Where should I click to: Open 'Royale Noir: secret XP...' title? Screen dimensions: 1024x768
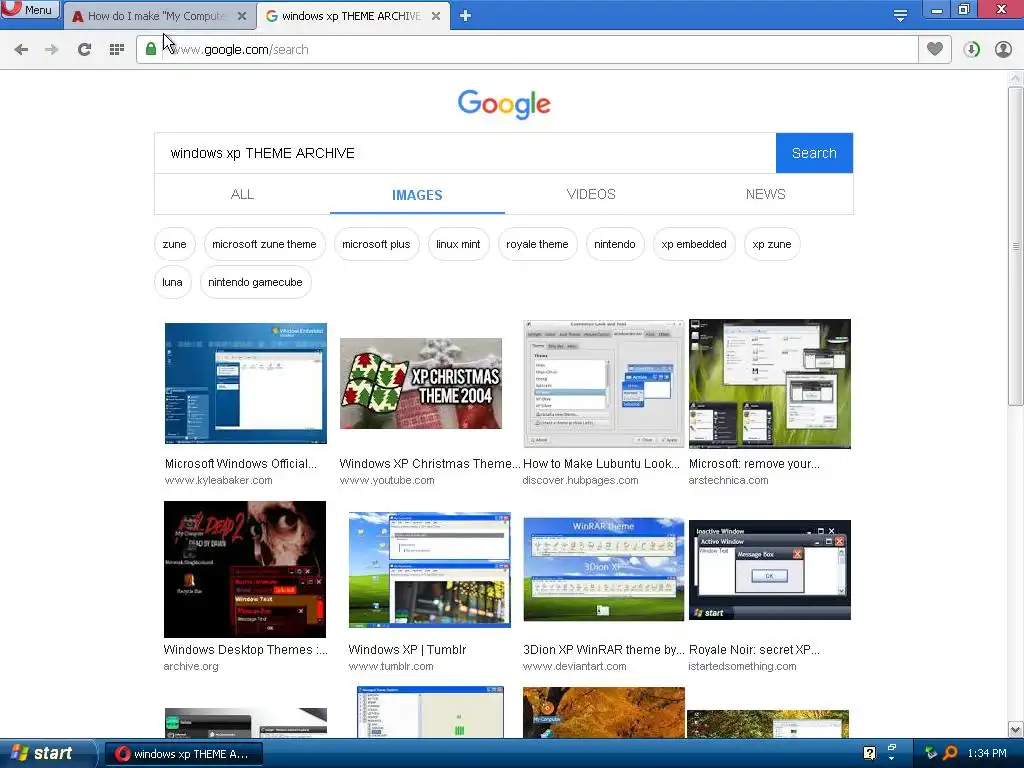[754, 650]
